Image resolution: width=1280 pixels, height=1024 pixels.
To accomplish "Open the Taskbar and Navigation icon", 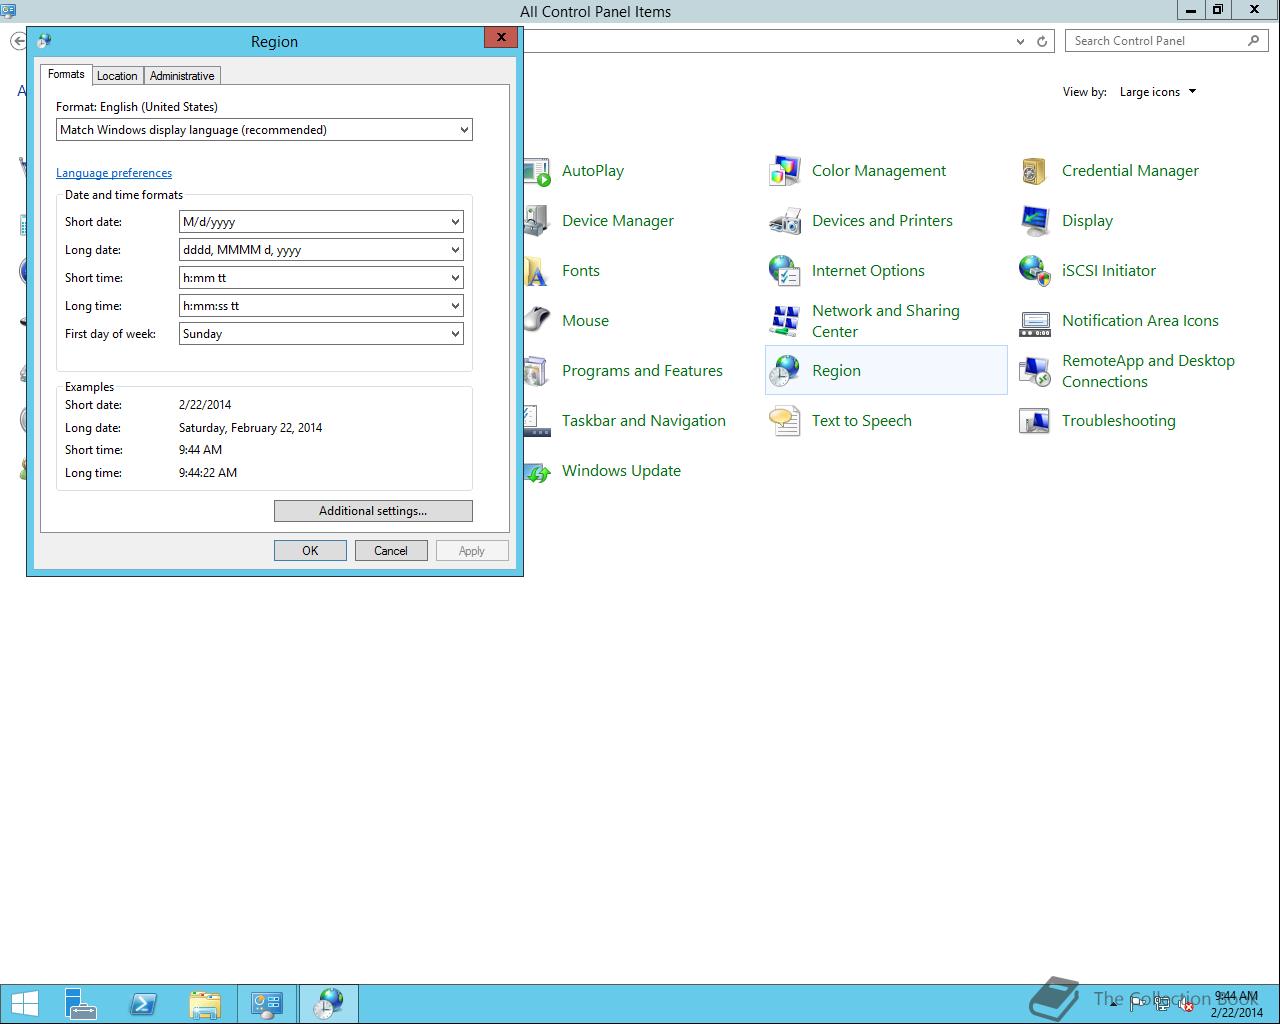I will click(x=537, y=421).
